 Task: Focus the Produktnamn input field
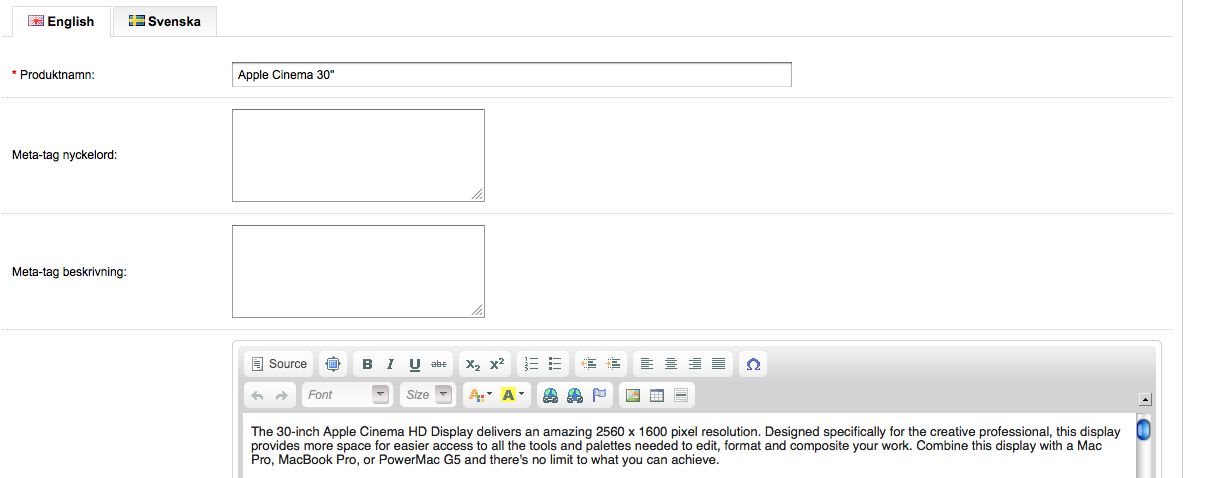point(512,75)
